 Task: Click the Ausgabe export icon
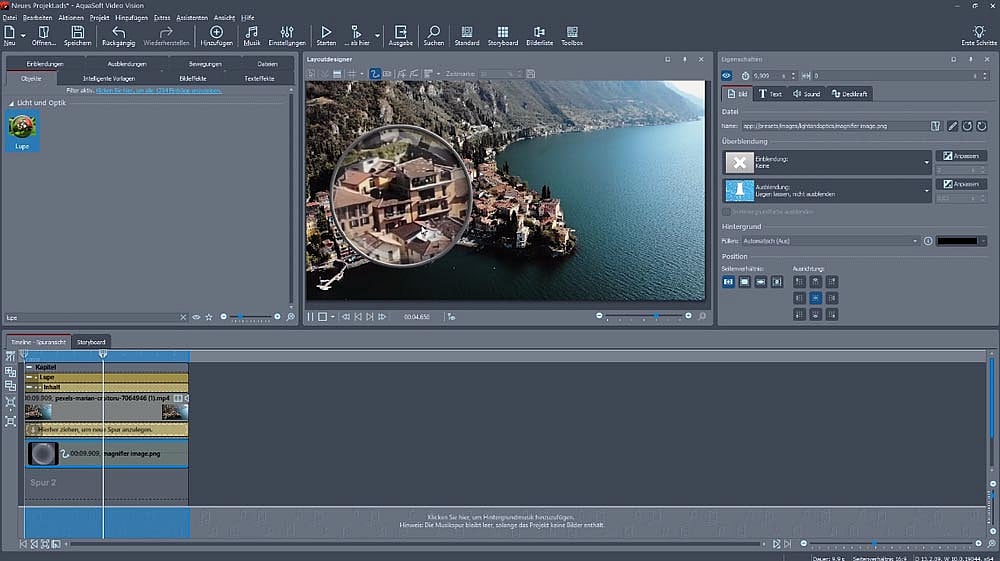click(x=400, y=33)
